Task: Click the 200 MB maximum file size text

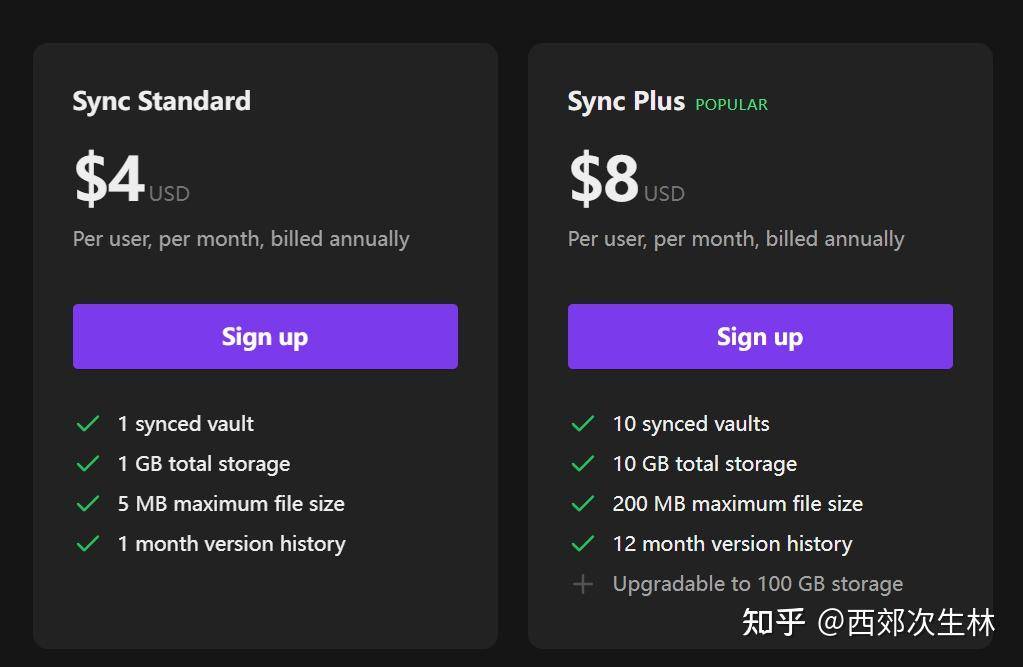Action: point(737,504)
